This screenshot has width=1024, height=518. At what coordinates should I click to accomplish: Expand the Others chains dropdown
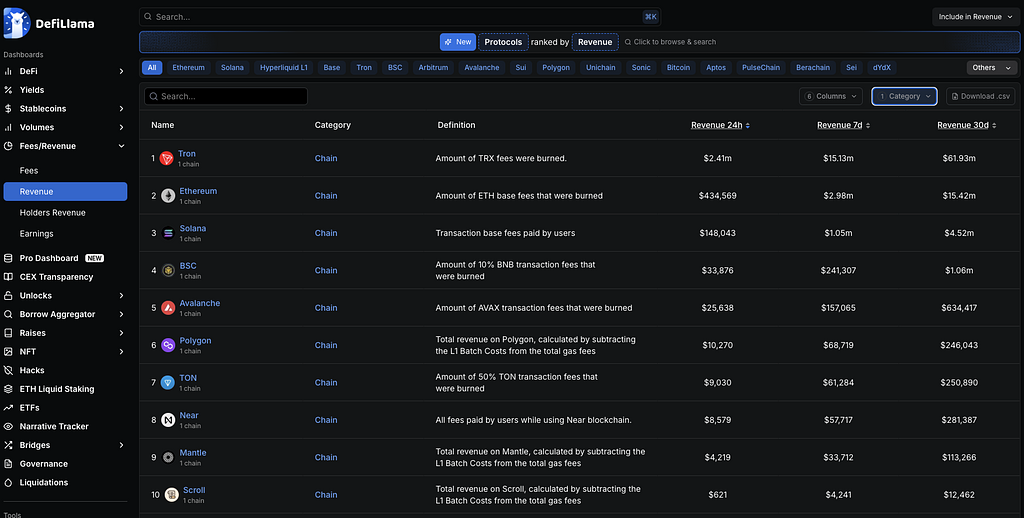point(991,68)
